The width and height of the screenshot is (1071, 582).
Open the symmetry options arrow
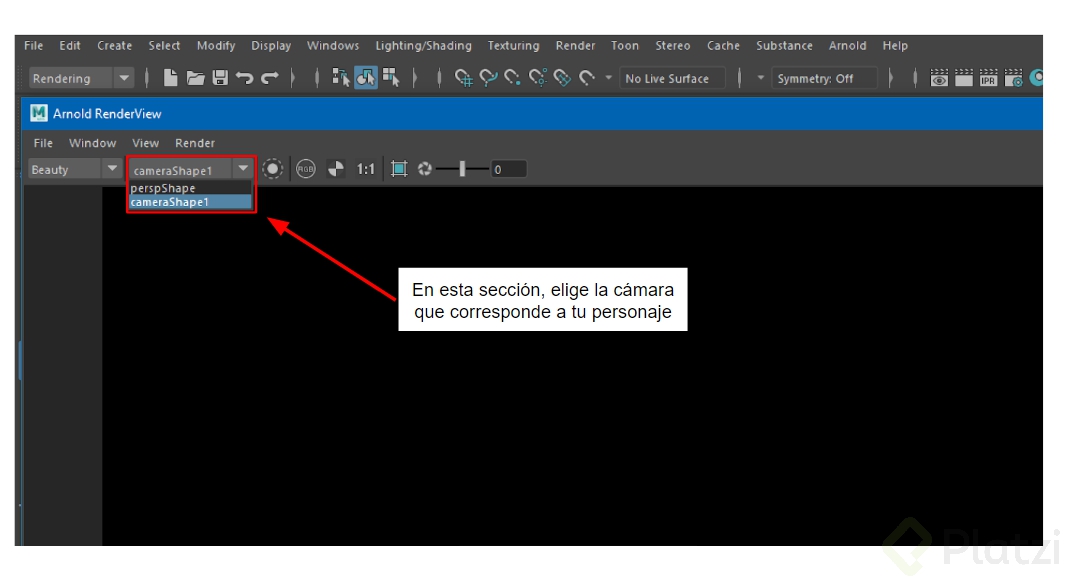pos(760,78)
